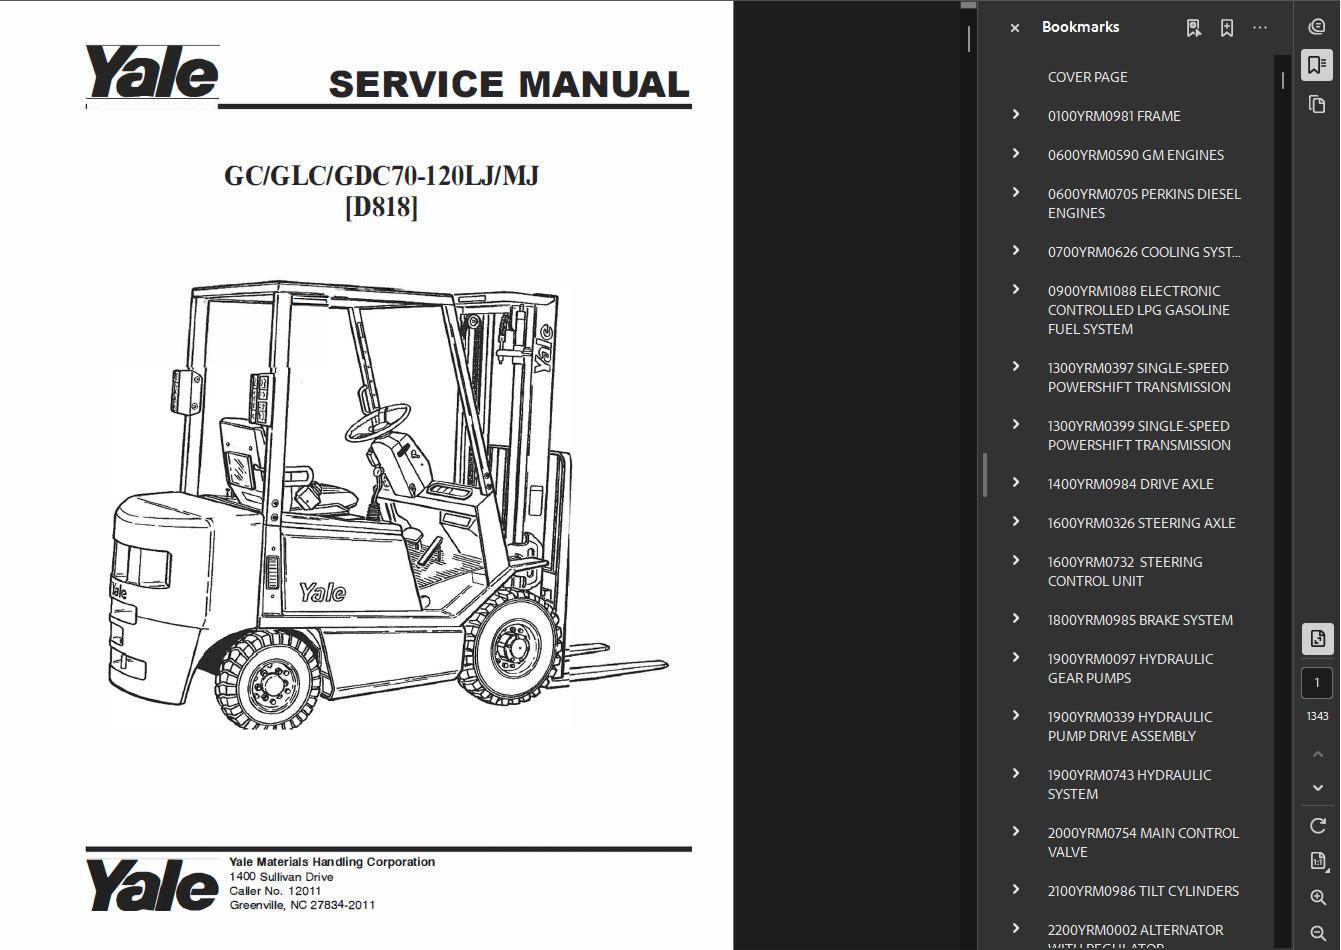Jump to 0700YRM0626 COOLING SYST... section
Screen dimensions: 1341x950
[x=1144, y=252]
